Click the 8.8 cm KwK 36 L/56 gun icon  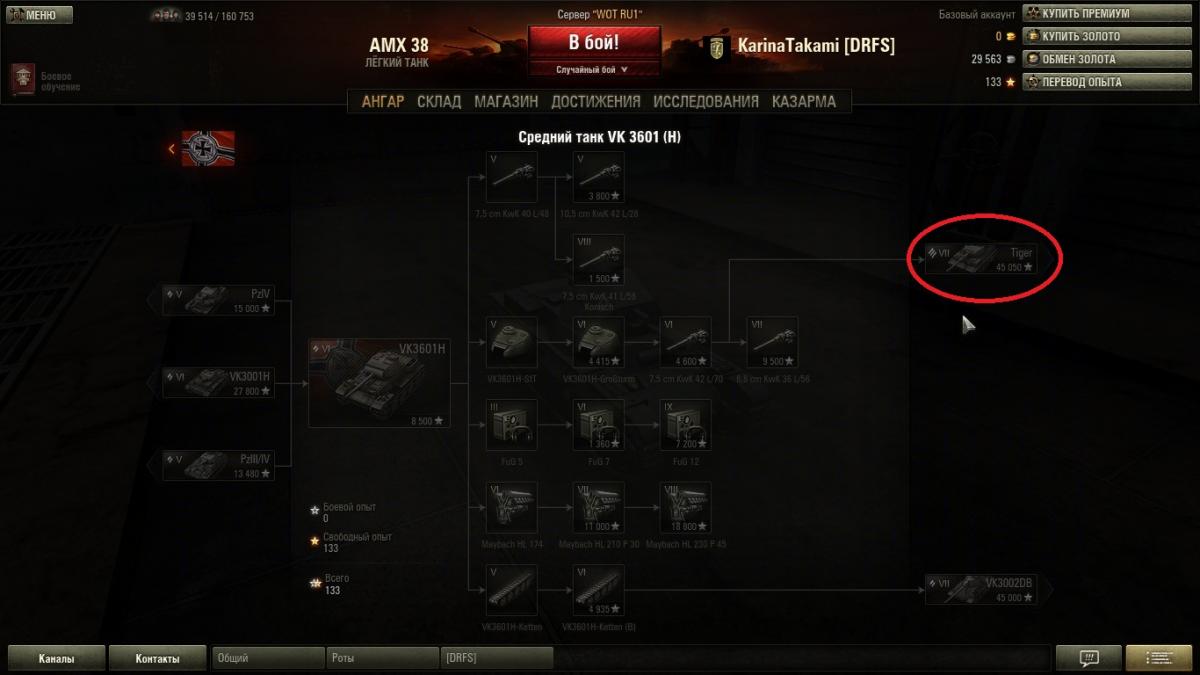[772, 343]
